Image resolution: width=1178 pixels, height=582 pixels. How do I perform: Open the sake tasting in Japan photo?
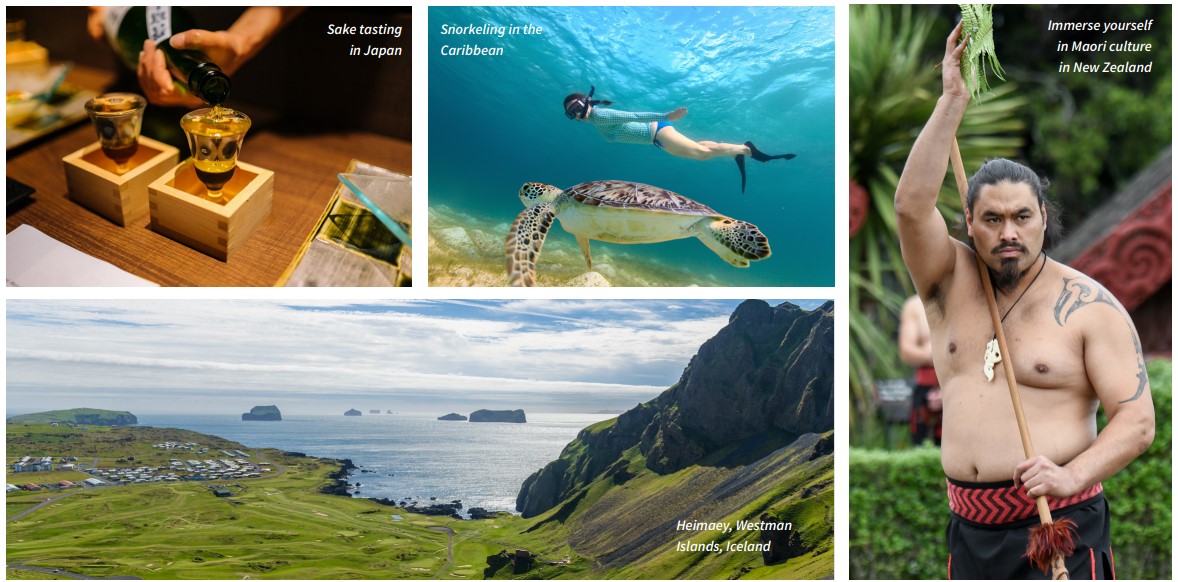(x=209, y=146)
